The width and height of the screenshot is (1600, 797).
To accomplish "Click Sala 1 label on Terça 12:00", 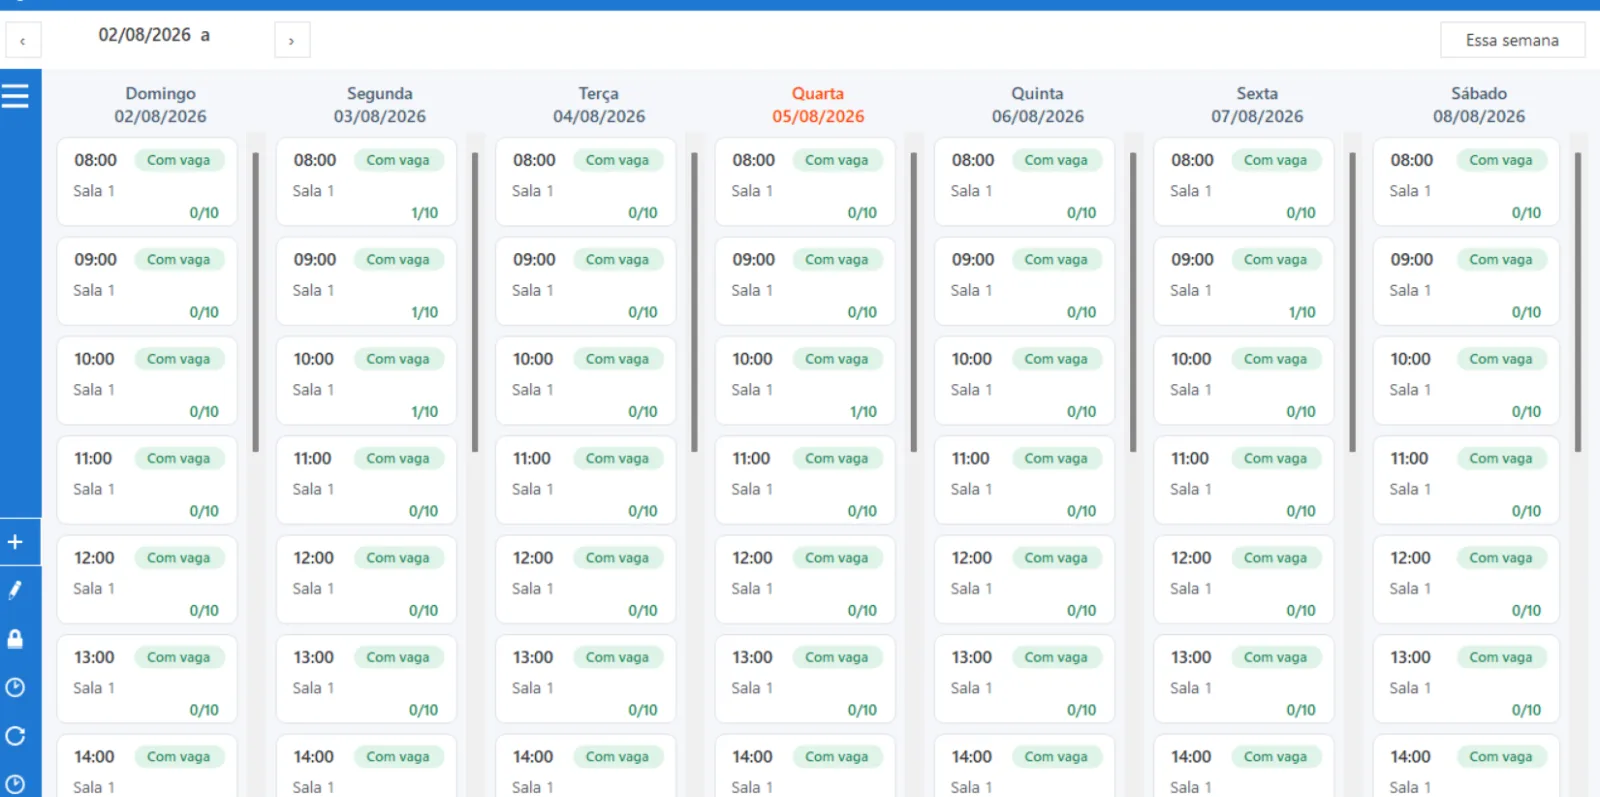I will pos(533,589).
